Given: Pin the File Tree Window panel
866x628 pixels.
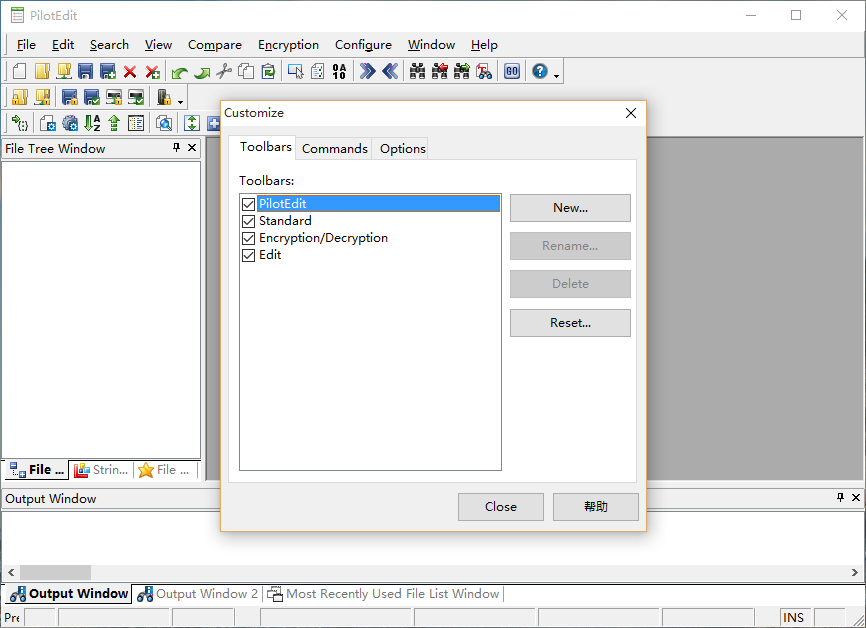Looking at the screenshot, I should coord(177,148).
